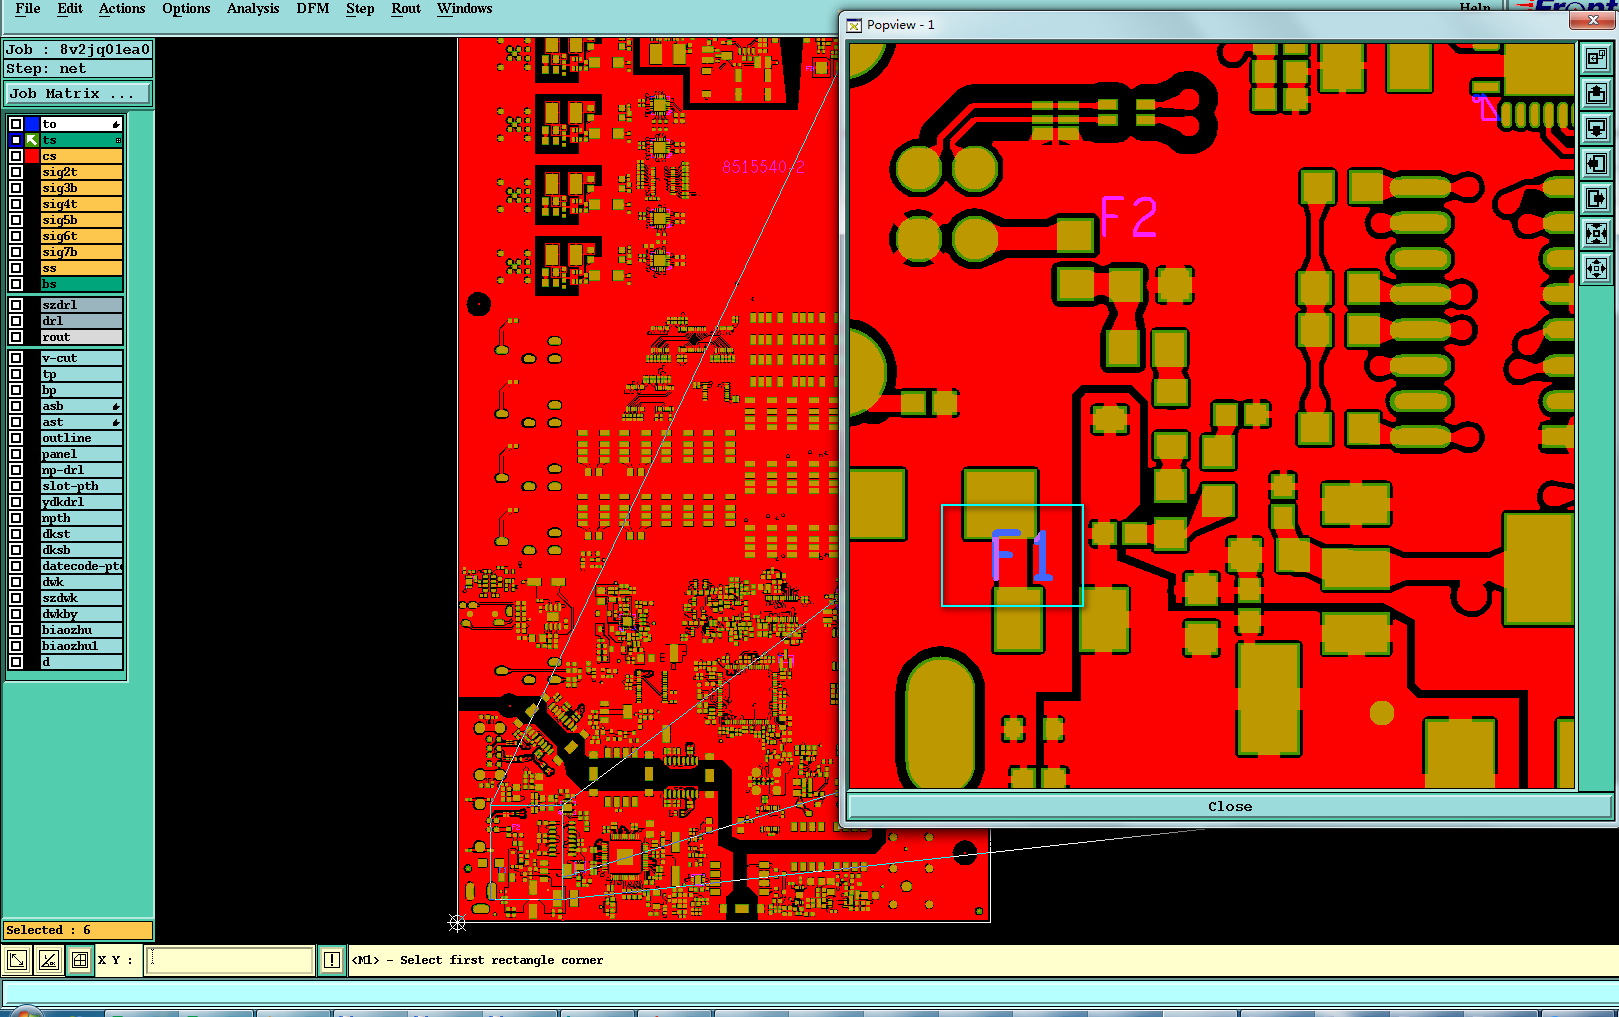Click the popview copy-window icon
Viewport: 1619px width, 1017px height.
click(x=1596, y=59)
